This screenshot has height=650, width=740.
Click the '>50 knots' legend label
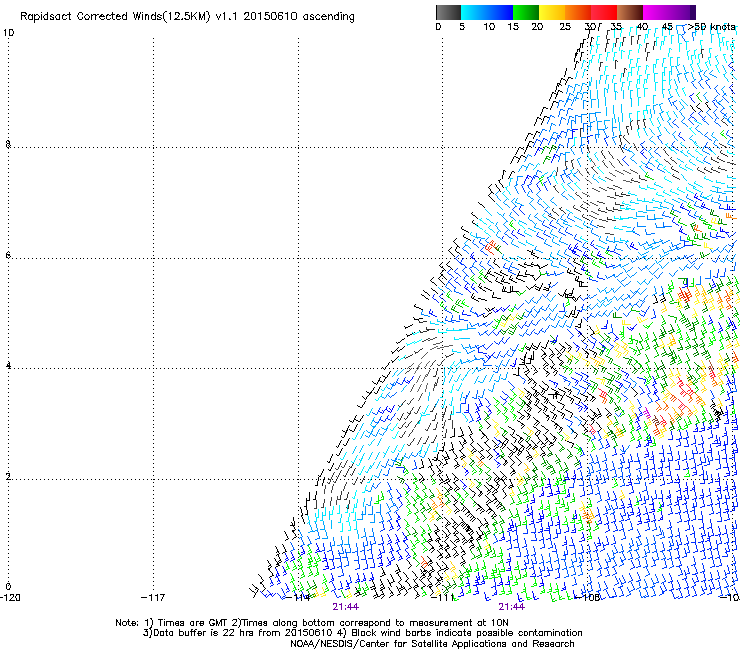(711, 27)
